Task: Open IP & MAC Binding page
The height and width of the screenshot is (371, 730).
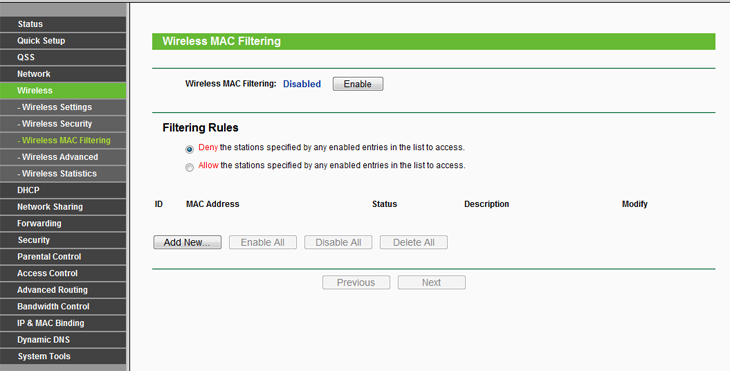Action: click(x=63, y=323)
